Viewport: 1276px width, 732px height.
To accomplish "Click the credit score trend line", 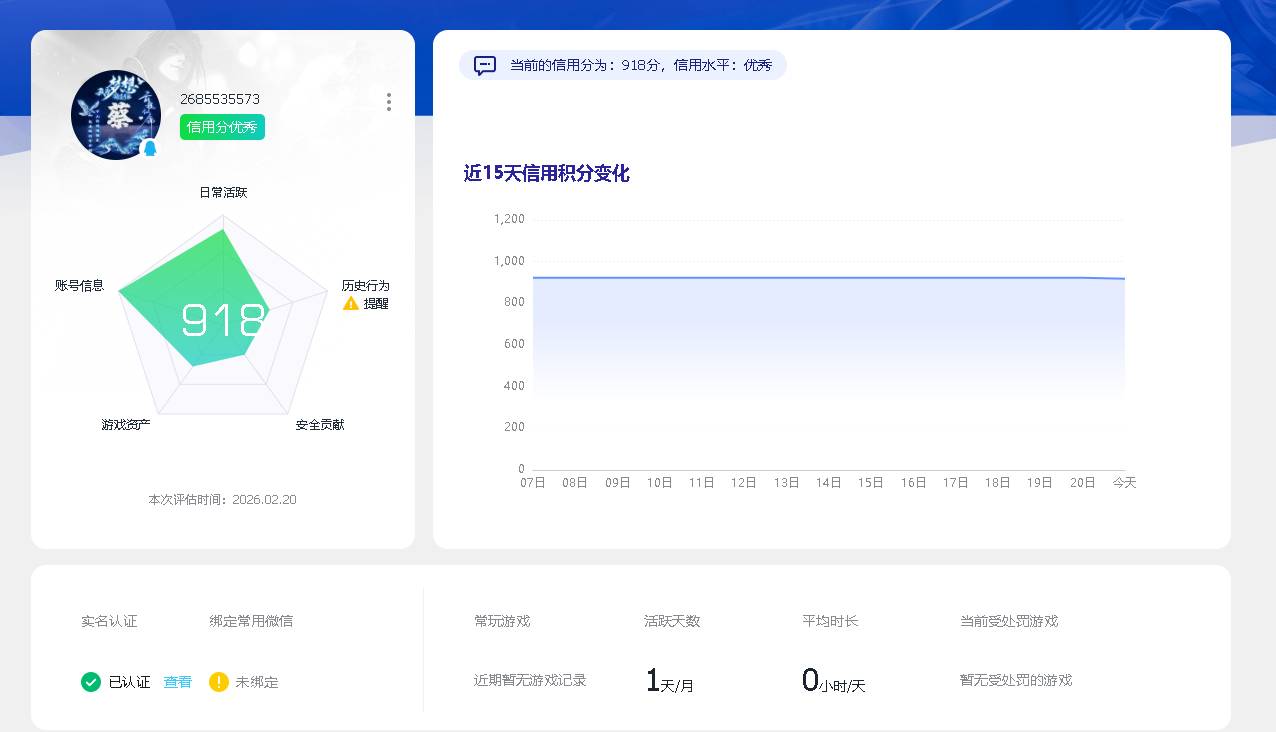I will point(830,279).
